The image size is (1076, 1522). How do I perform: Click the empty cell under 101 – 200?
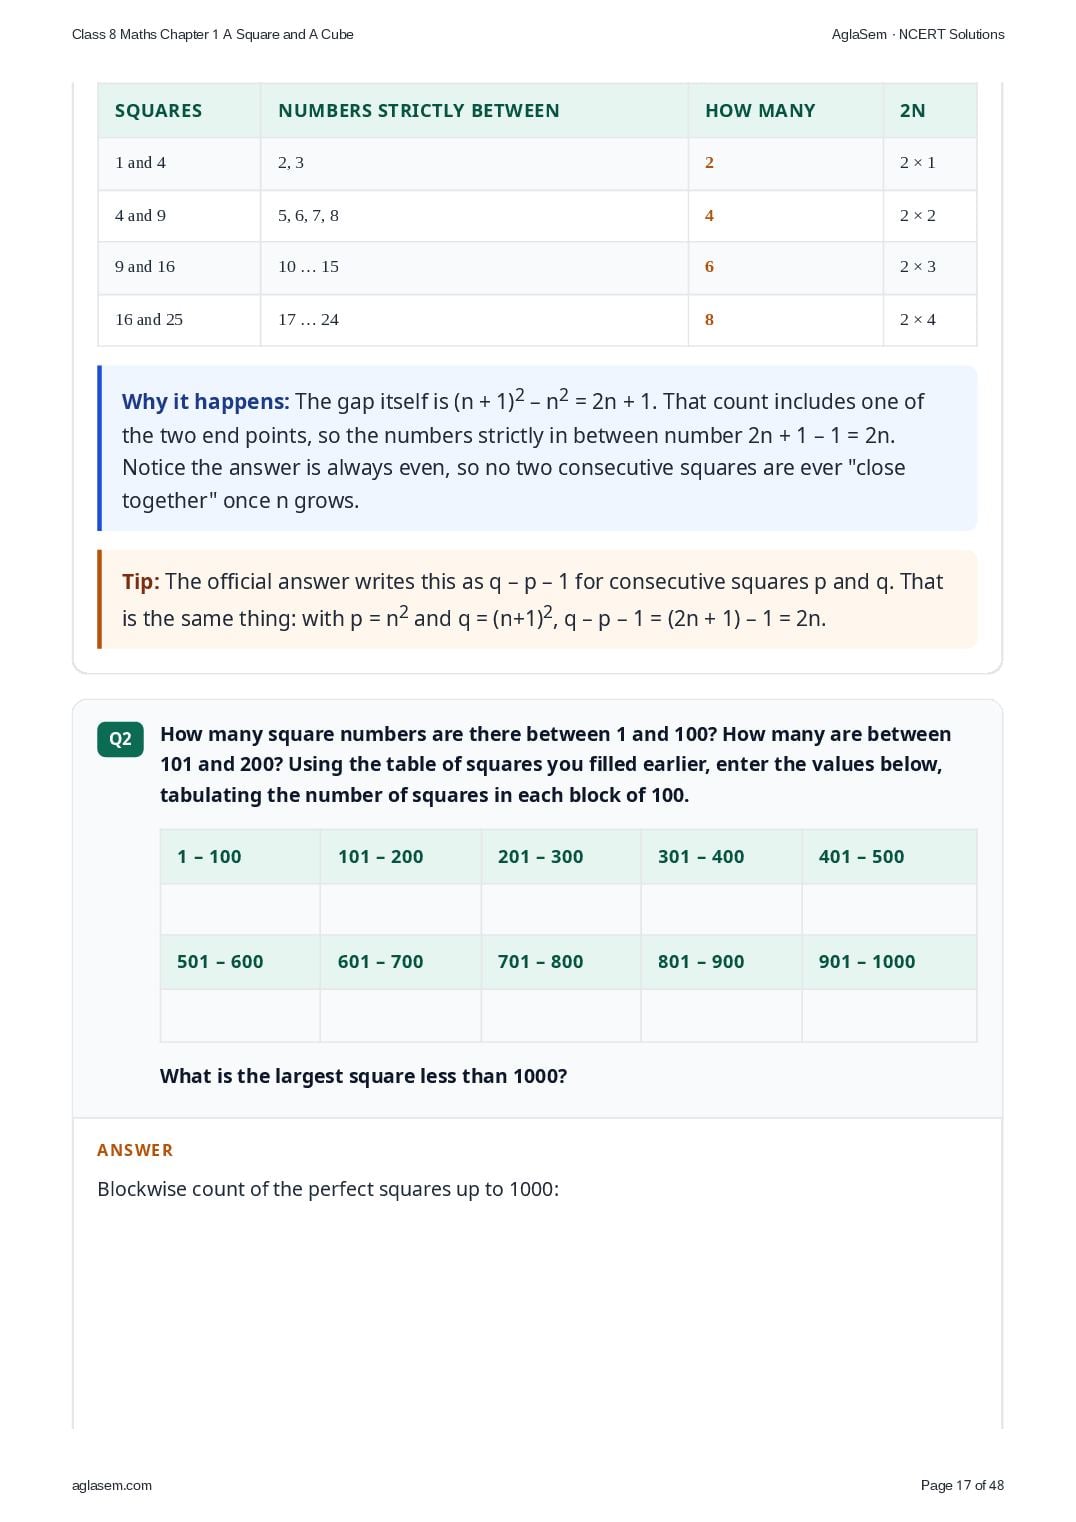point(400,909)
